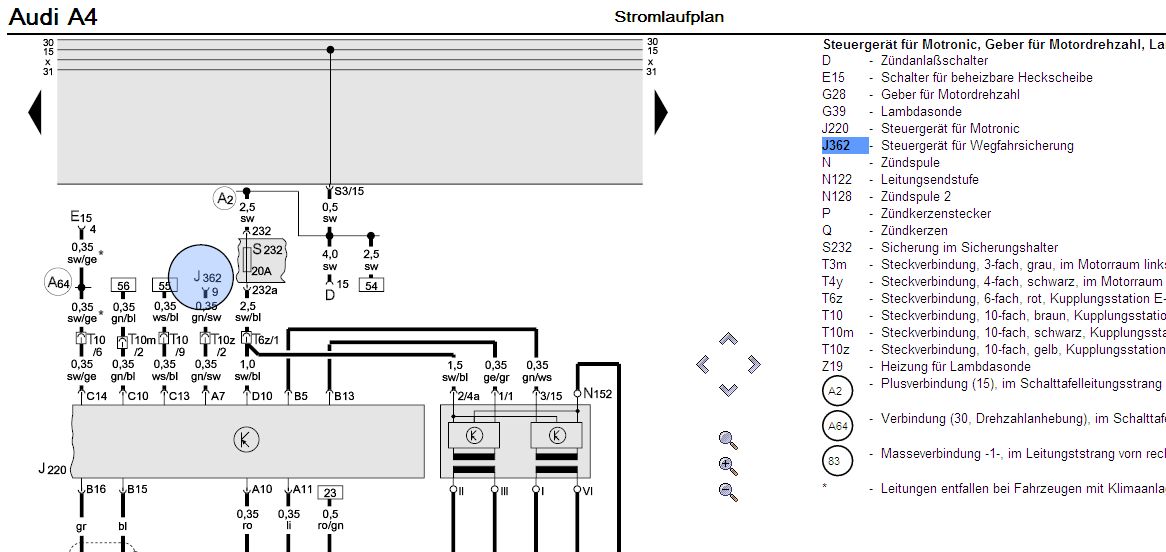Pan diagram up with the up chevron
This screenshot has width=1166, height=552.
pyautogui.click(x=729, y=339)
